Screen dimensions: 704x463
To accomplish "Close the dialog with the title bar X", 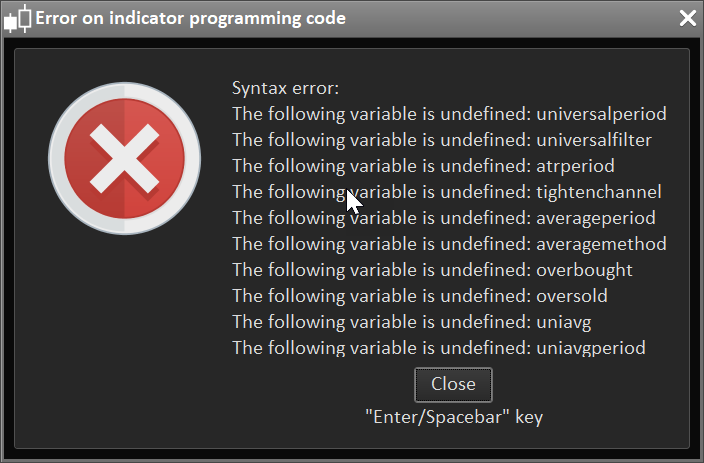I will click(687, 18).
